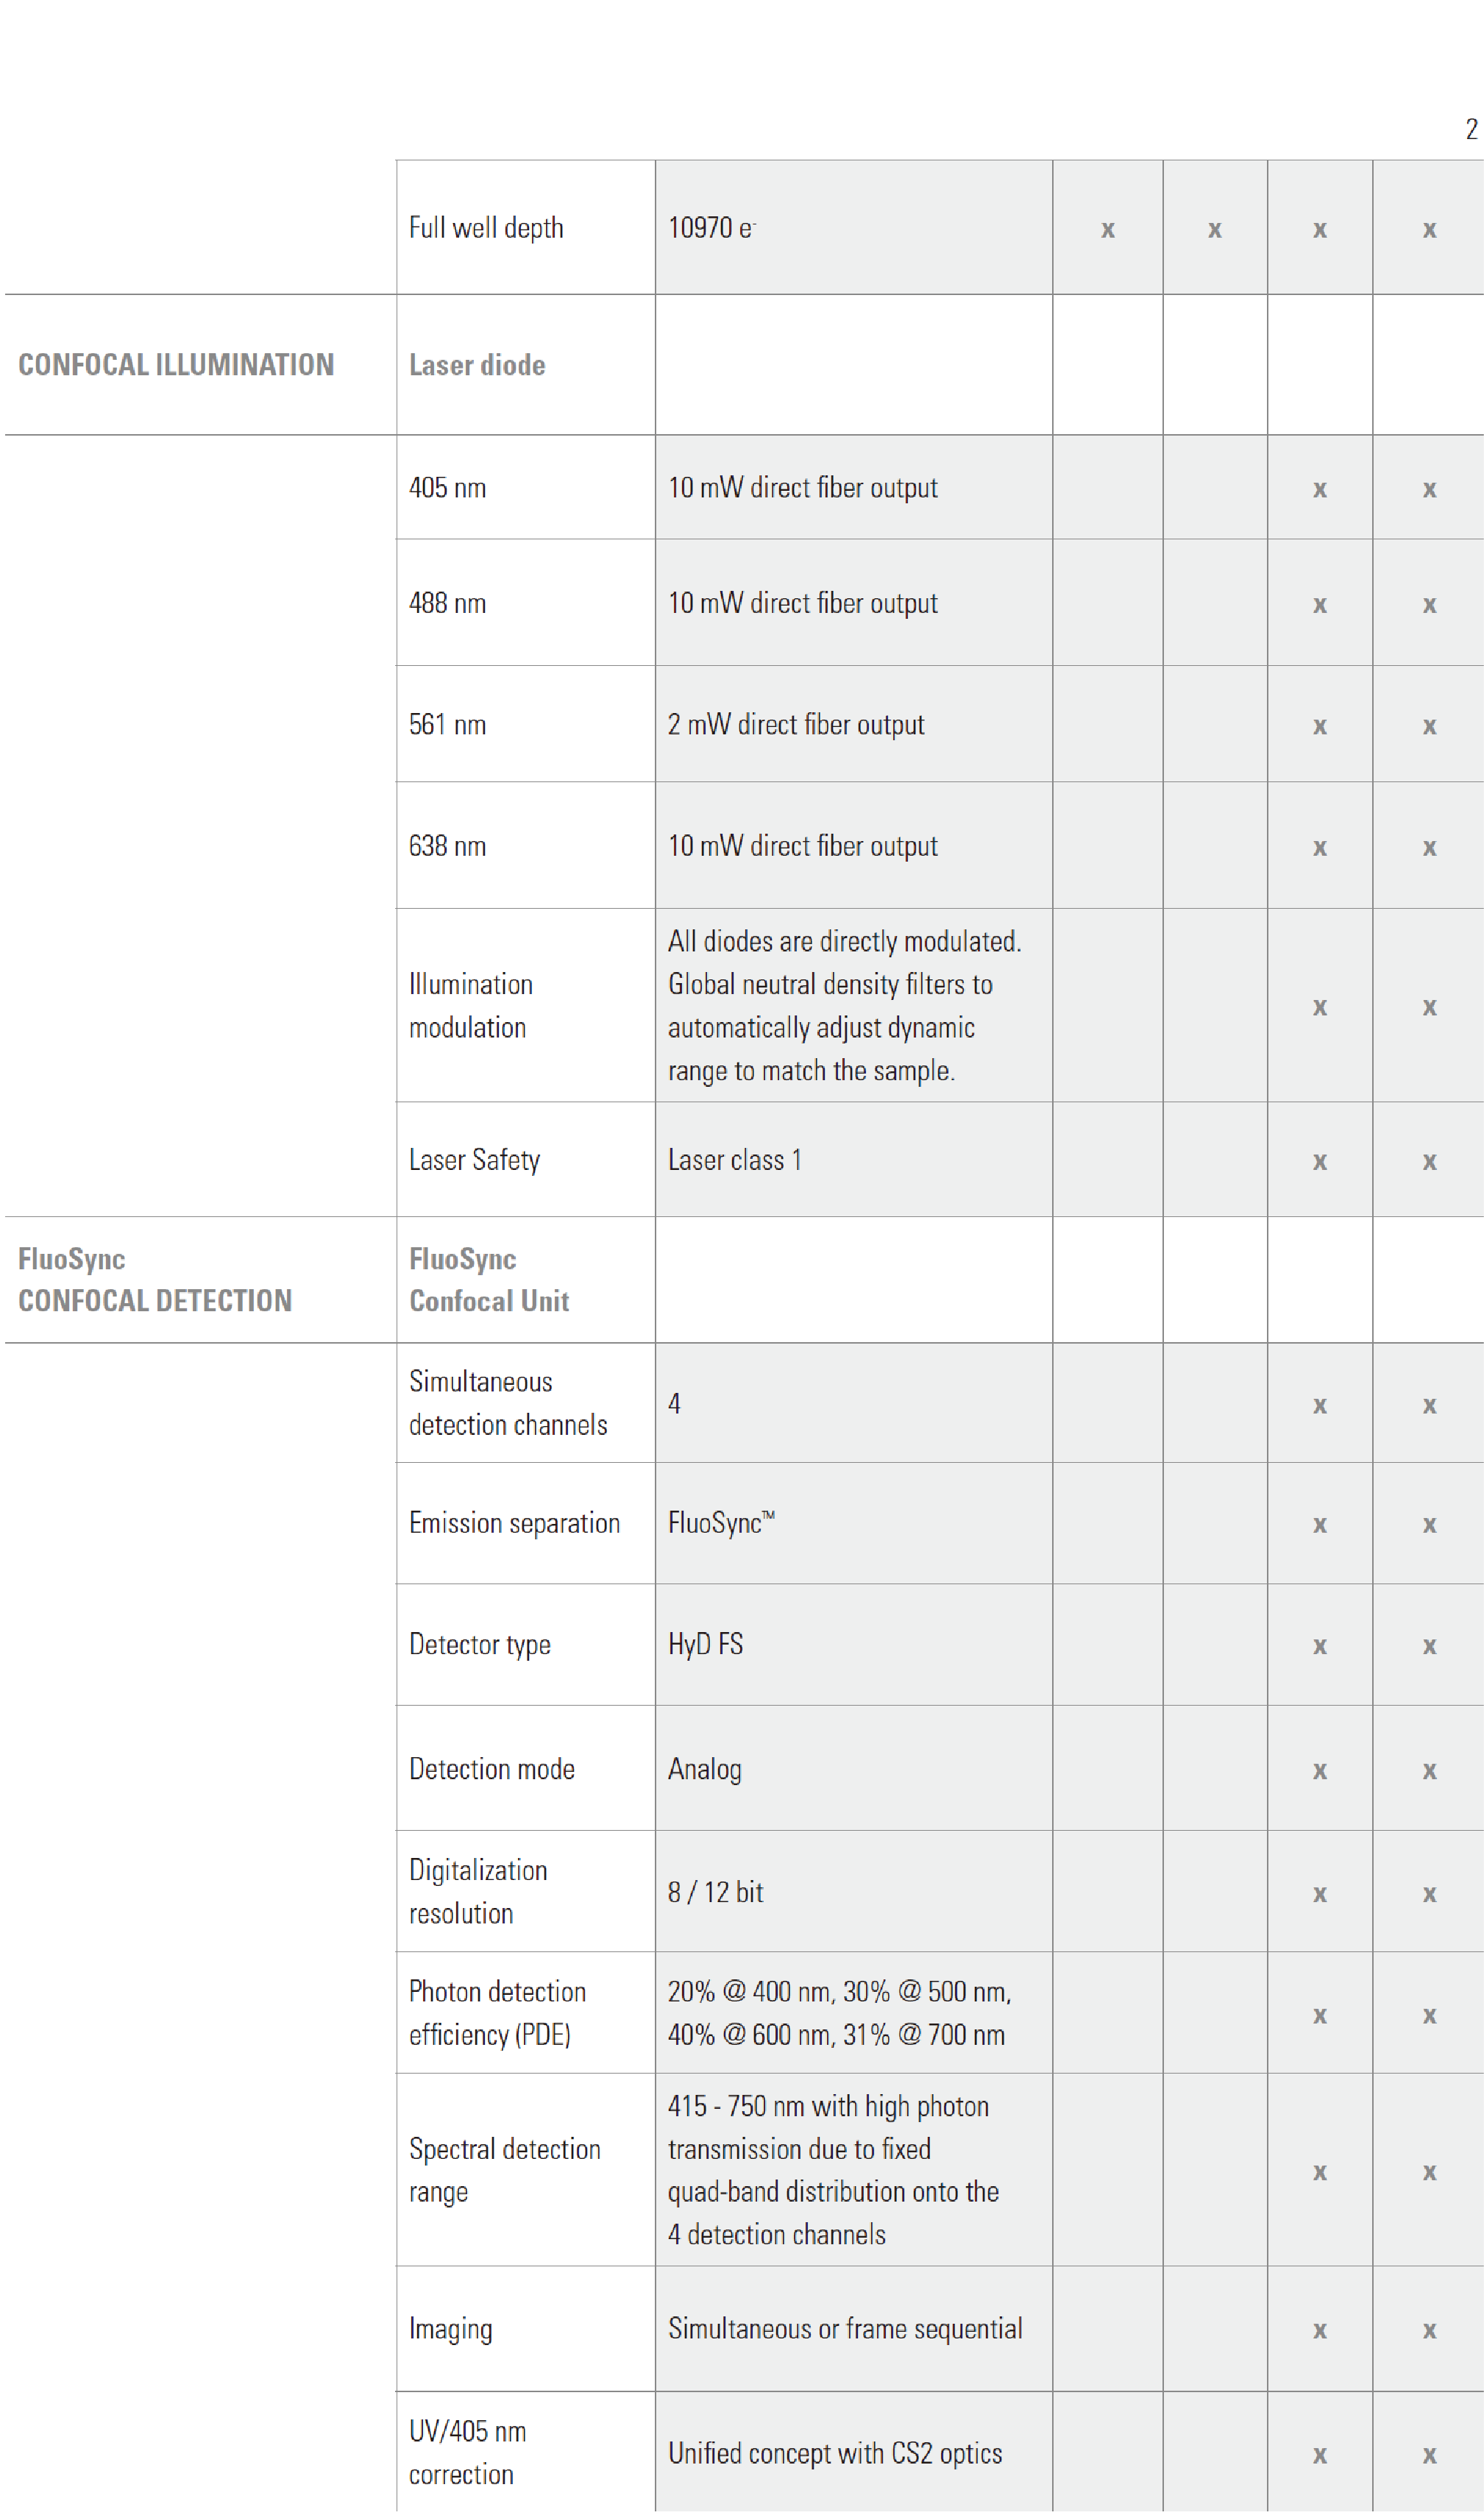Image resolution: width=1484 pixels, height=2518 pixels.
Task: Select the Emission separation row label
Action: tap(514, 1524)
